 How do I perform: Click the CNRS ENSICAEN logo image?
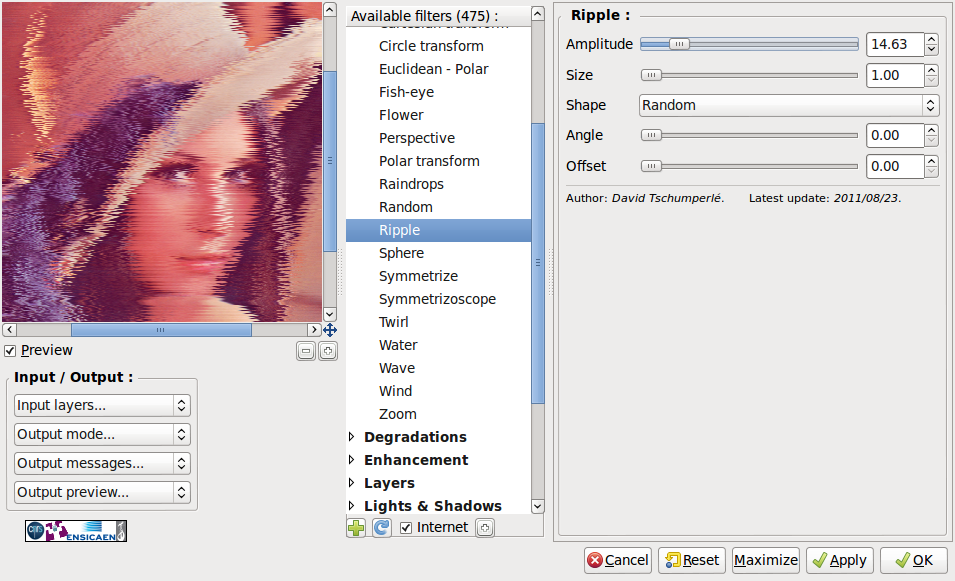[x=76, y=531]
